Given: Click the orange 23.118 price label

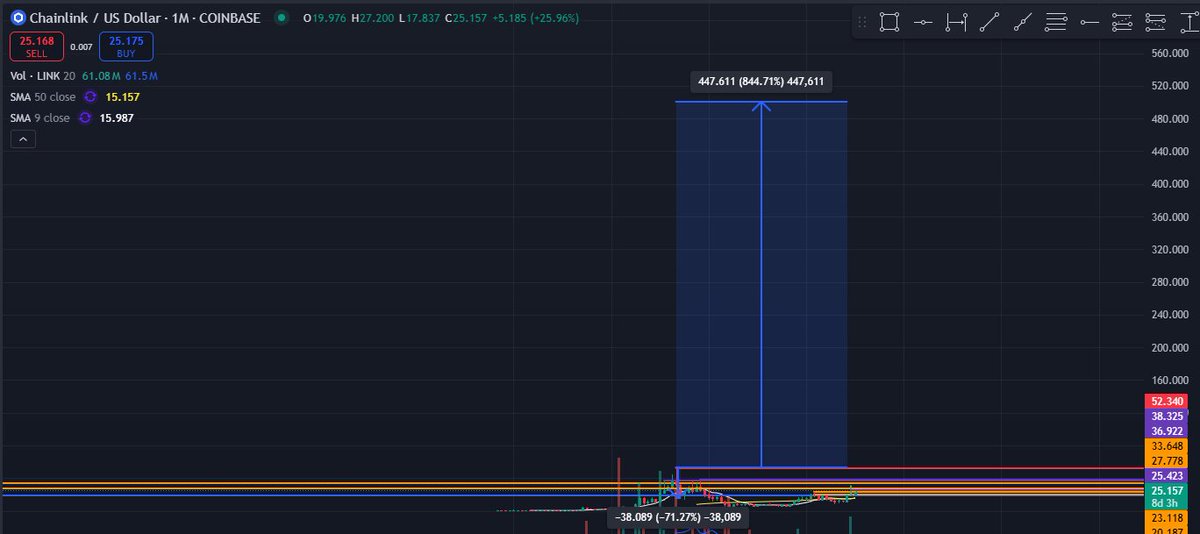Looking at the screenshot, I should [x=1167, y=519].
